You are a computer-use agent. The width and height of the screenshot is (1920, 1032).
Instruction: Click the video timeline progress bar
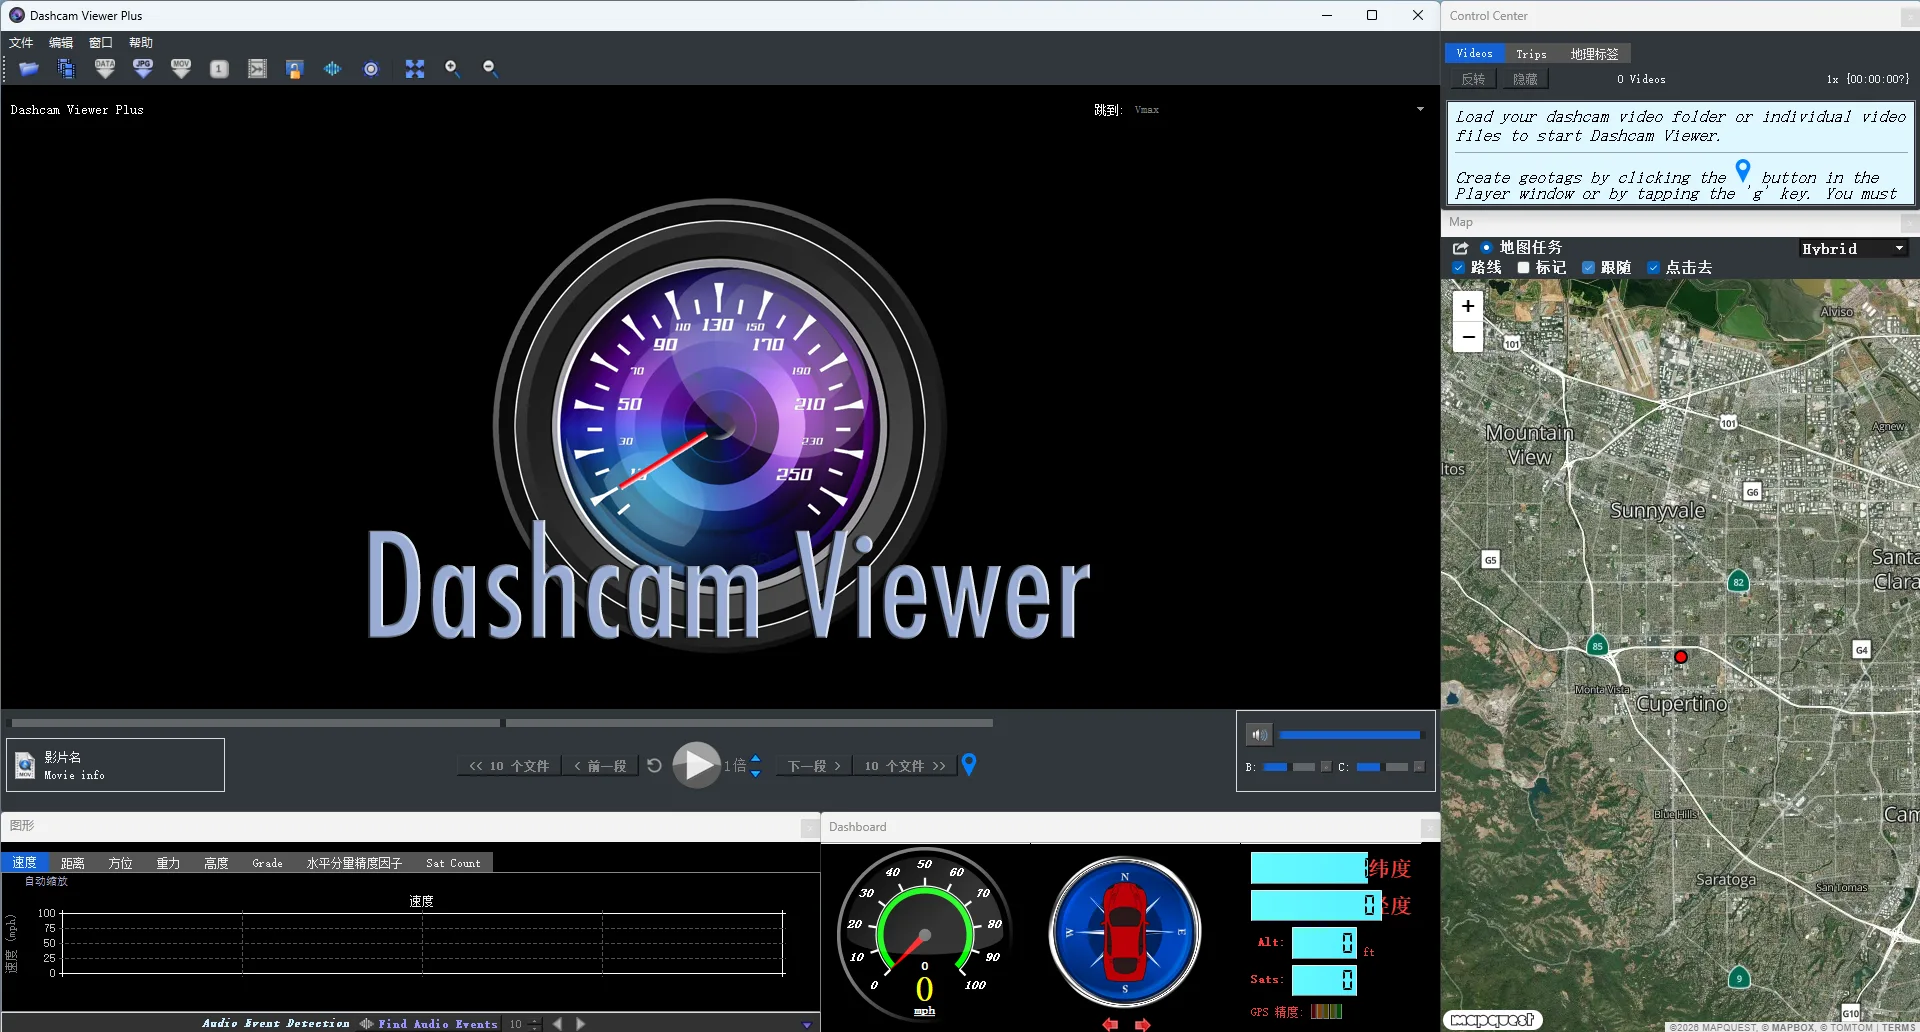coord(502,723)
